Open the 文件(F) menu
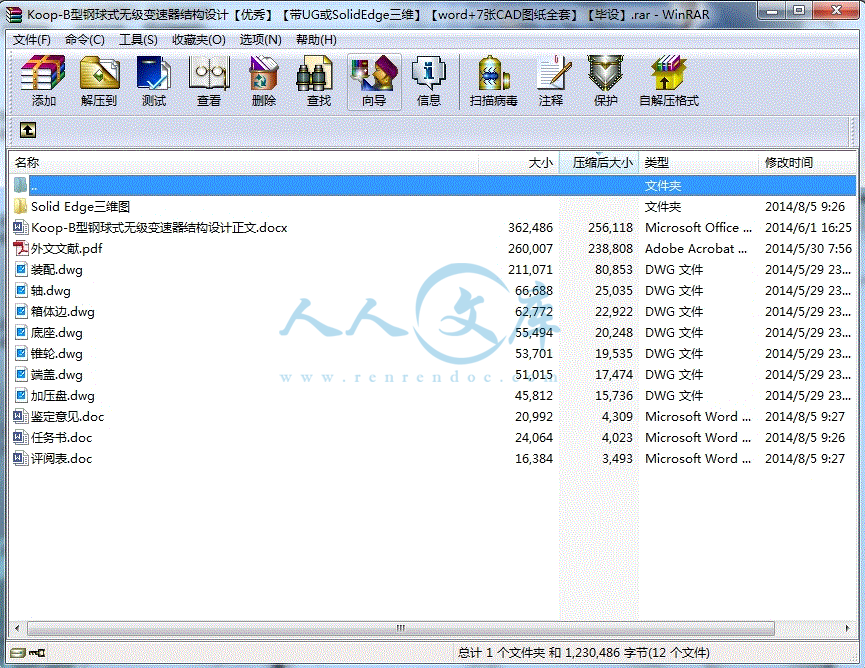 pyautogui.click(x=31, y=40)
